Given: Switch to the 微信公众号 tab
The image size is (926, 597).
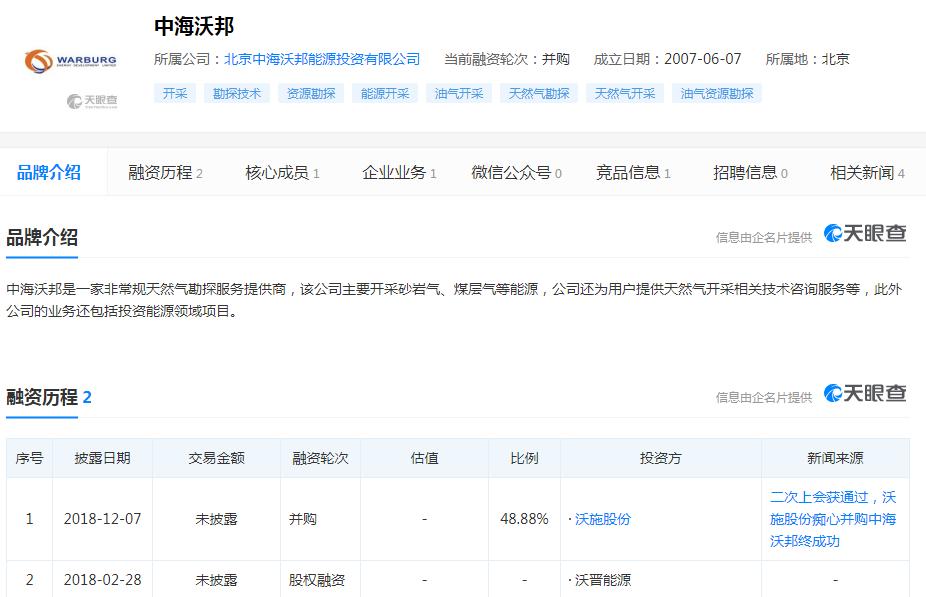Looking at the screenshot, I should tap(516, 172).
